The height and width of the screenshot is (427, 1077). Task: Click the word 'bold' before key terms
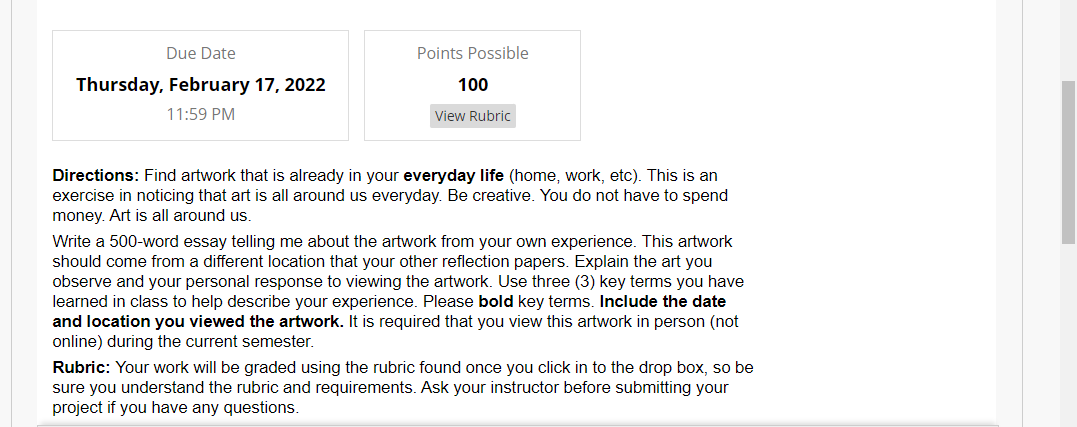pos(496,301)
